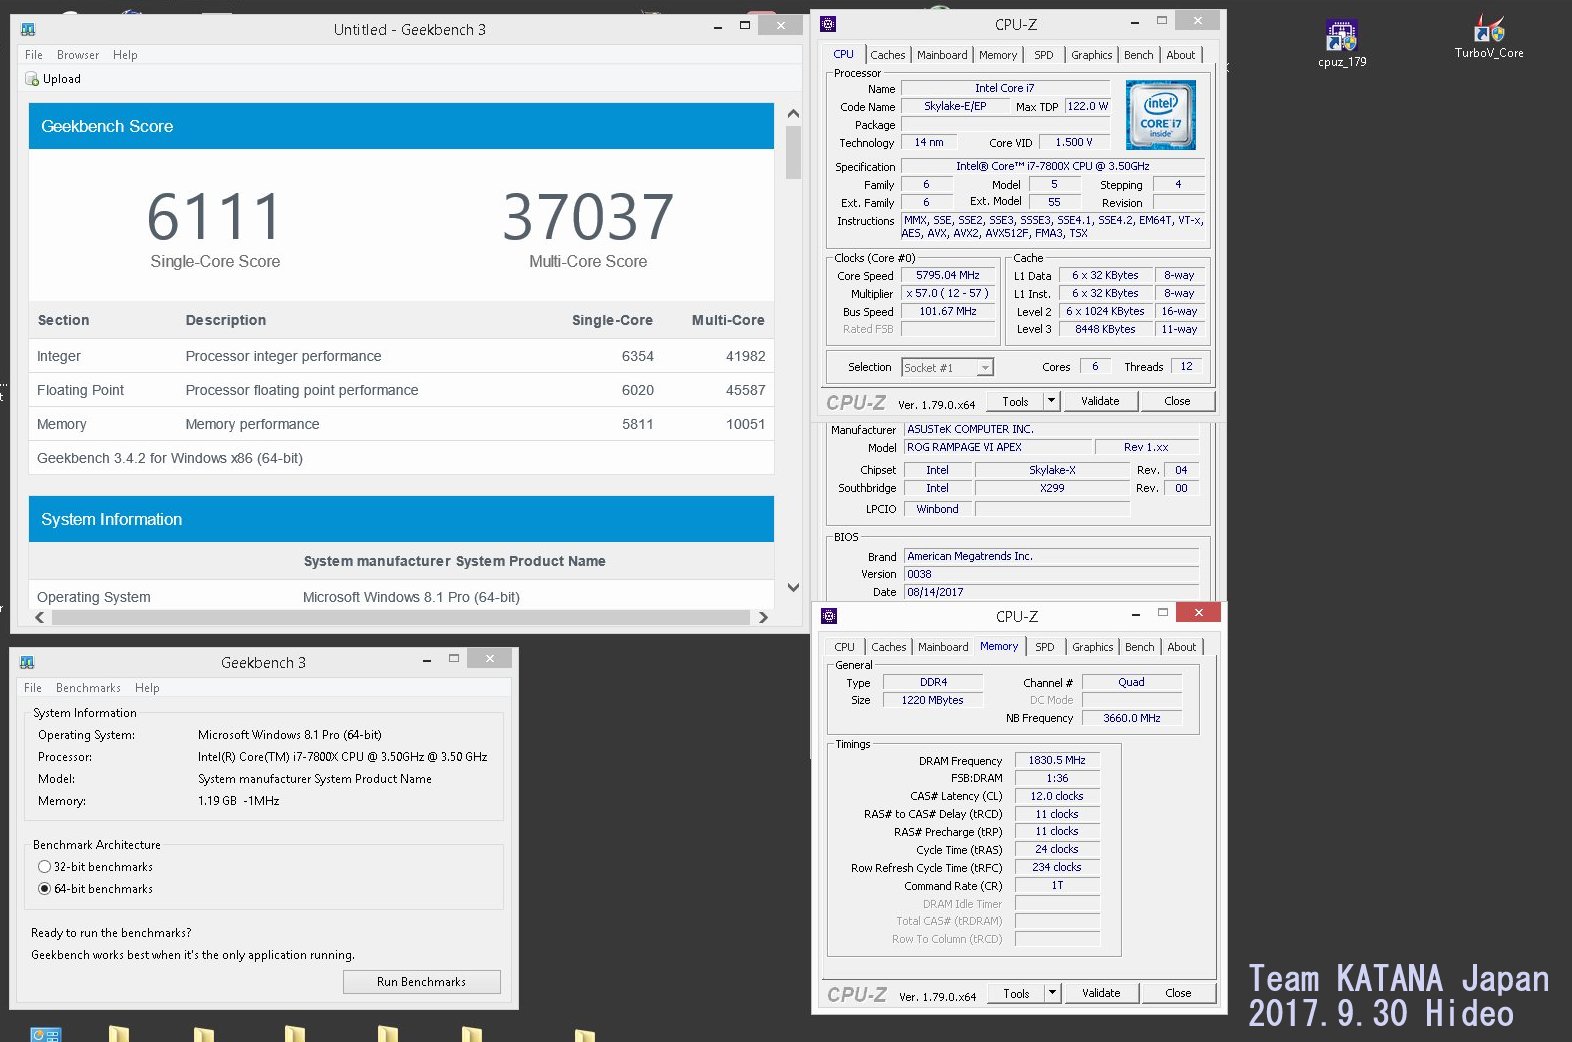Switch to CPU tab in Memory CPU-Z window
Screen dimensions: 1572x1042
[x=845, y=647]
